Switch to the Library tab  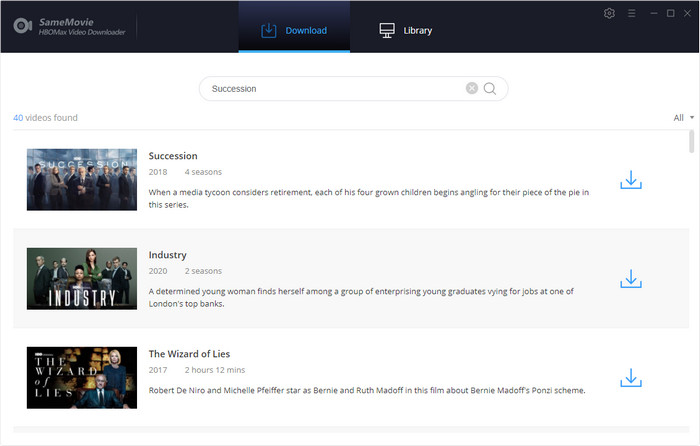[x=405, y=30]
